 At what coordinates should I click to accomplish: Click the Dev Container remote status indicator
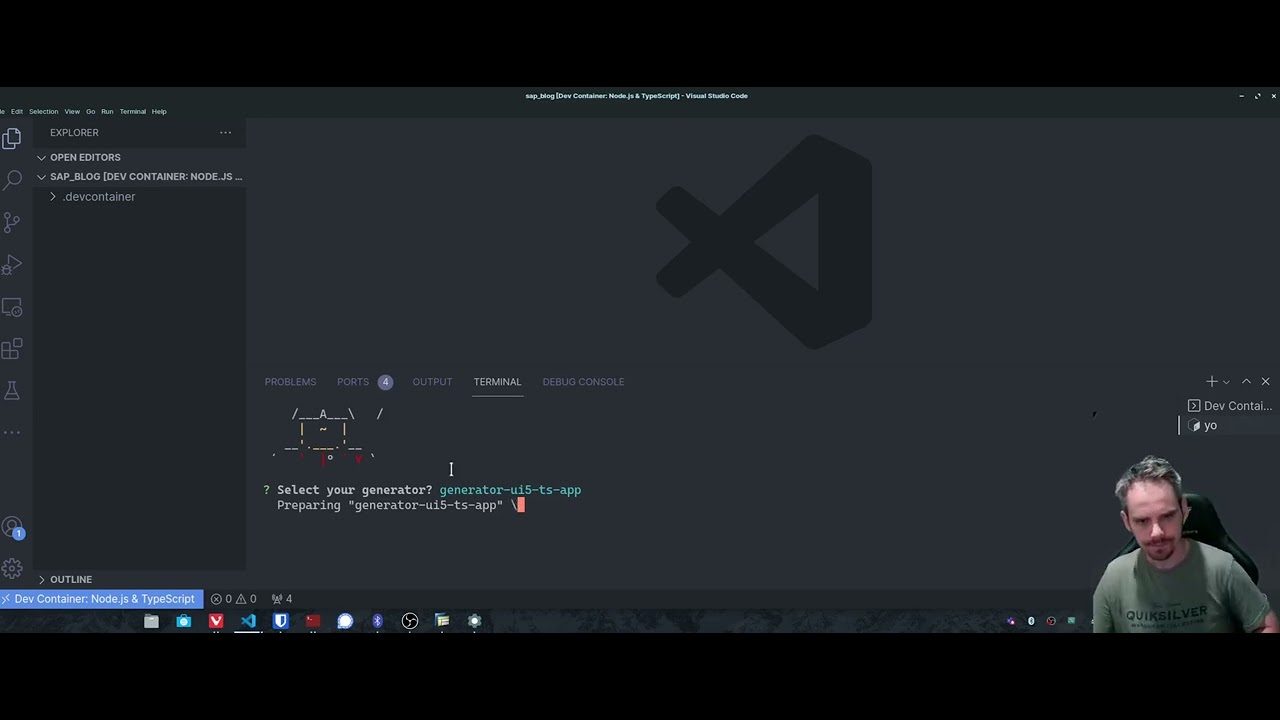(100, 599)
